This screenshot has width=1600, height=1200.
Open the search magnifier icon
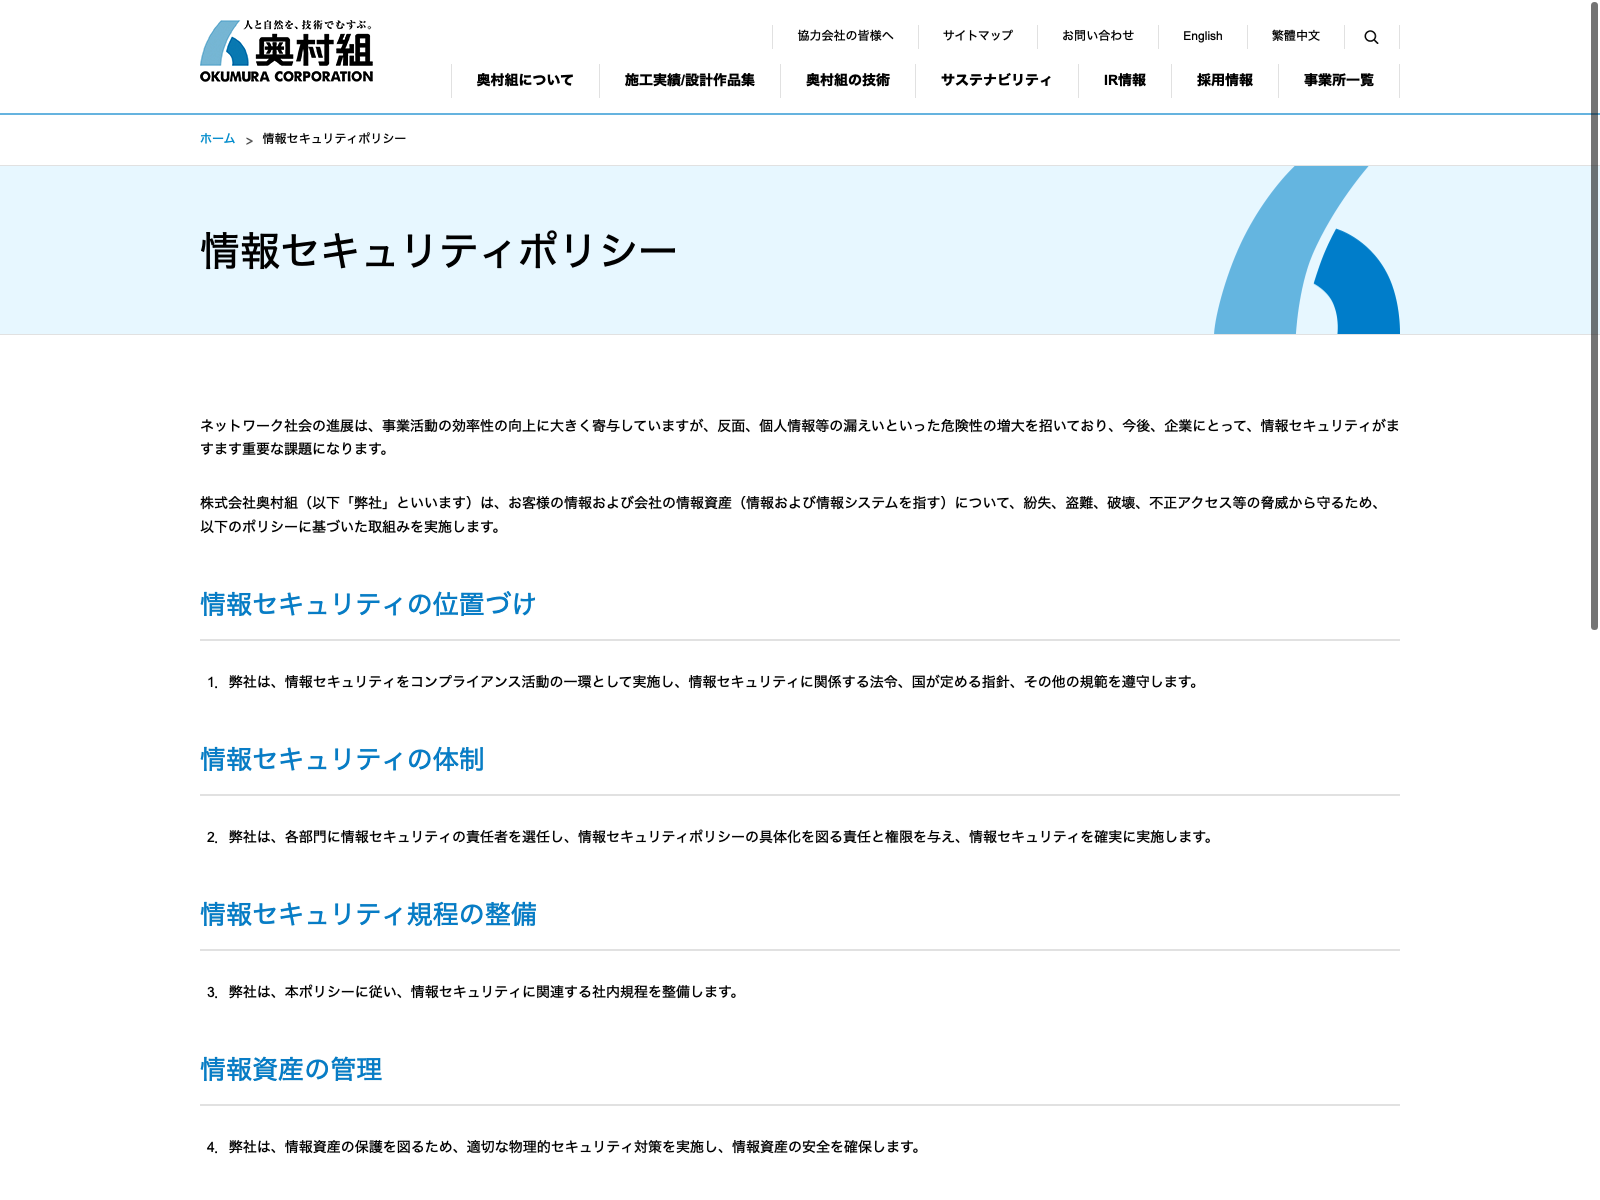[1371, 37]
